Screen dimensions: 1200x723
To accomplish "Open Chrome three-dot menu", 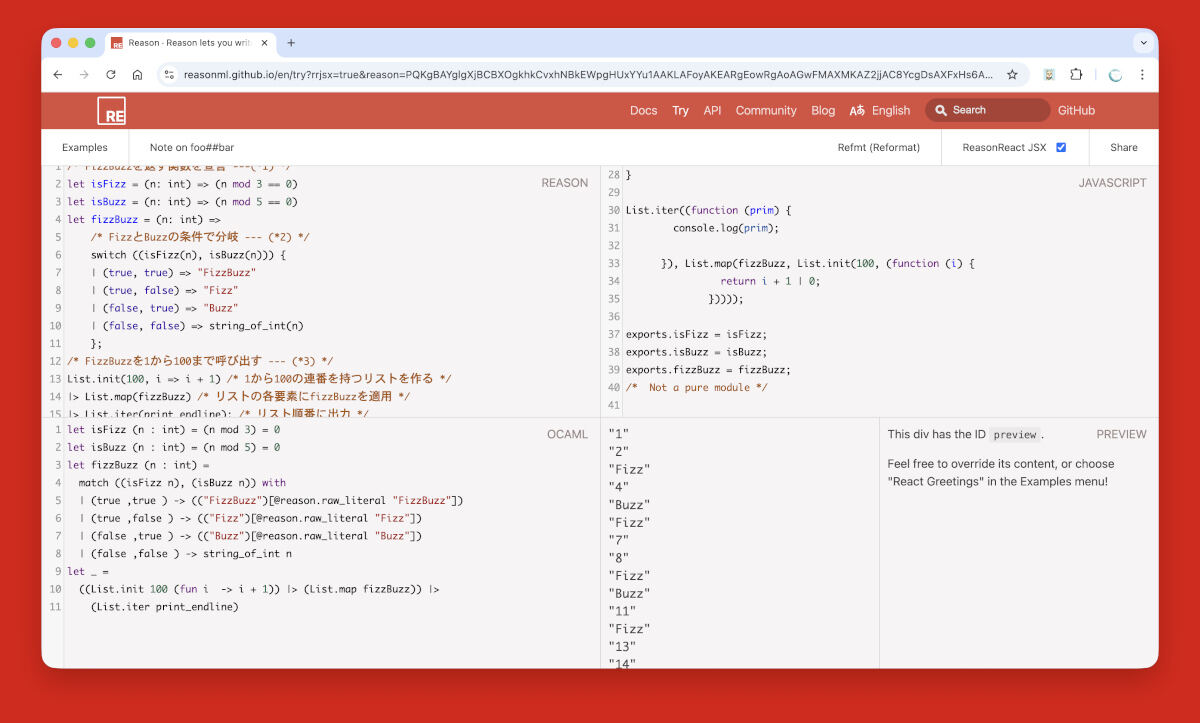I will point(1142,75).
